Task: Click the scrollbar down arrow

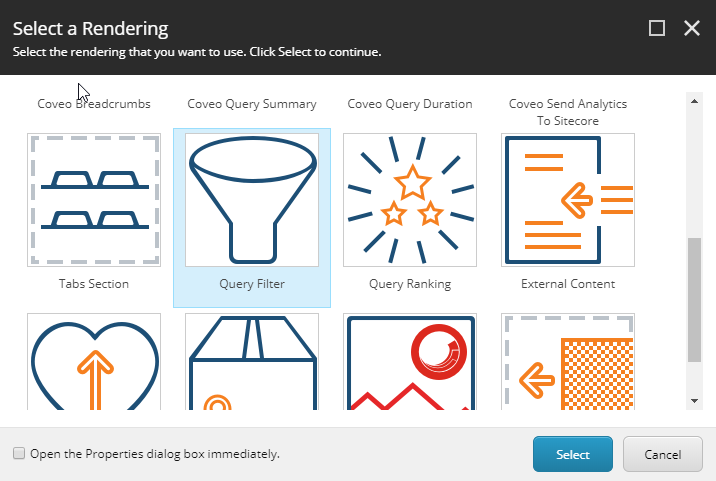Action: (695, 401)
